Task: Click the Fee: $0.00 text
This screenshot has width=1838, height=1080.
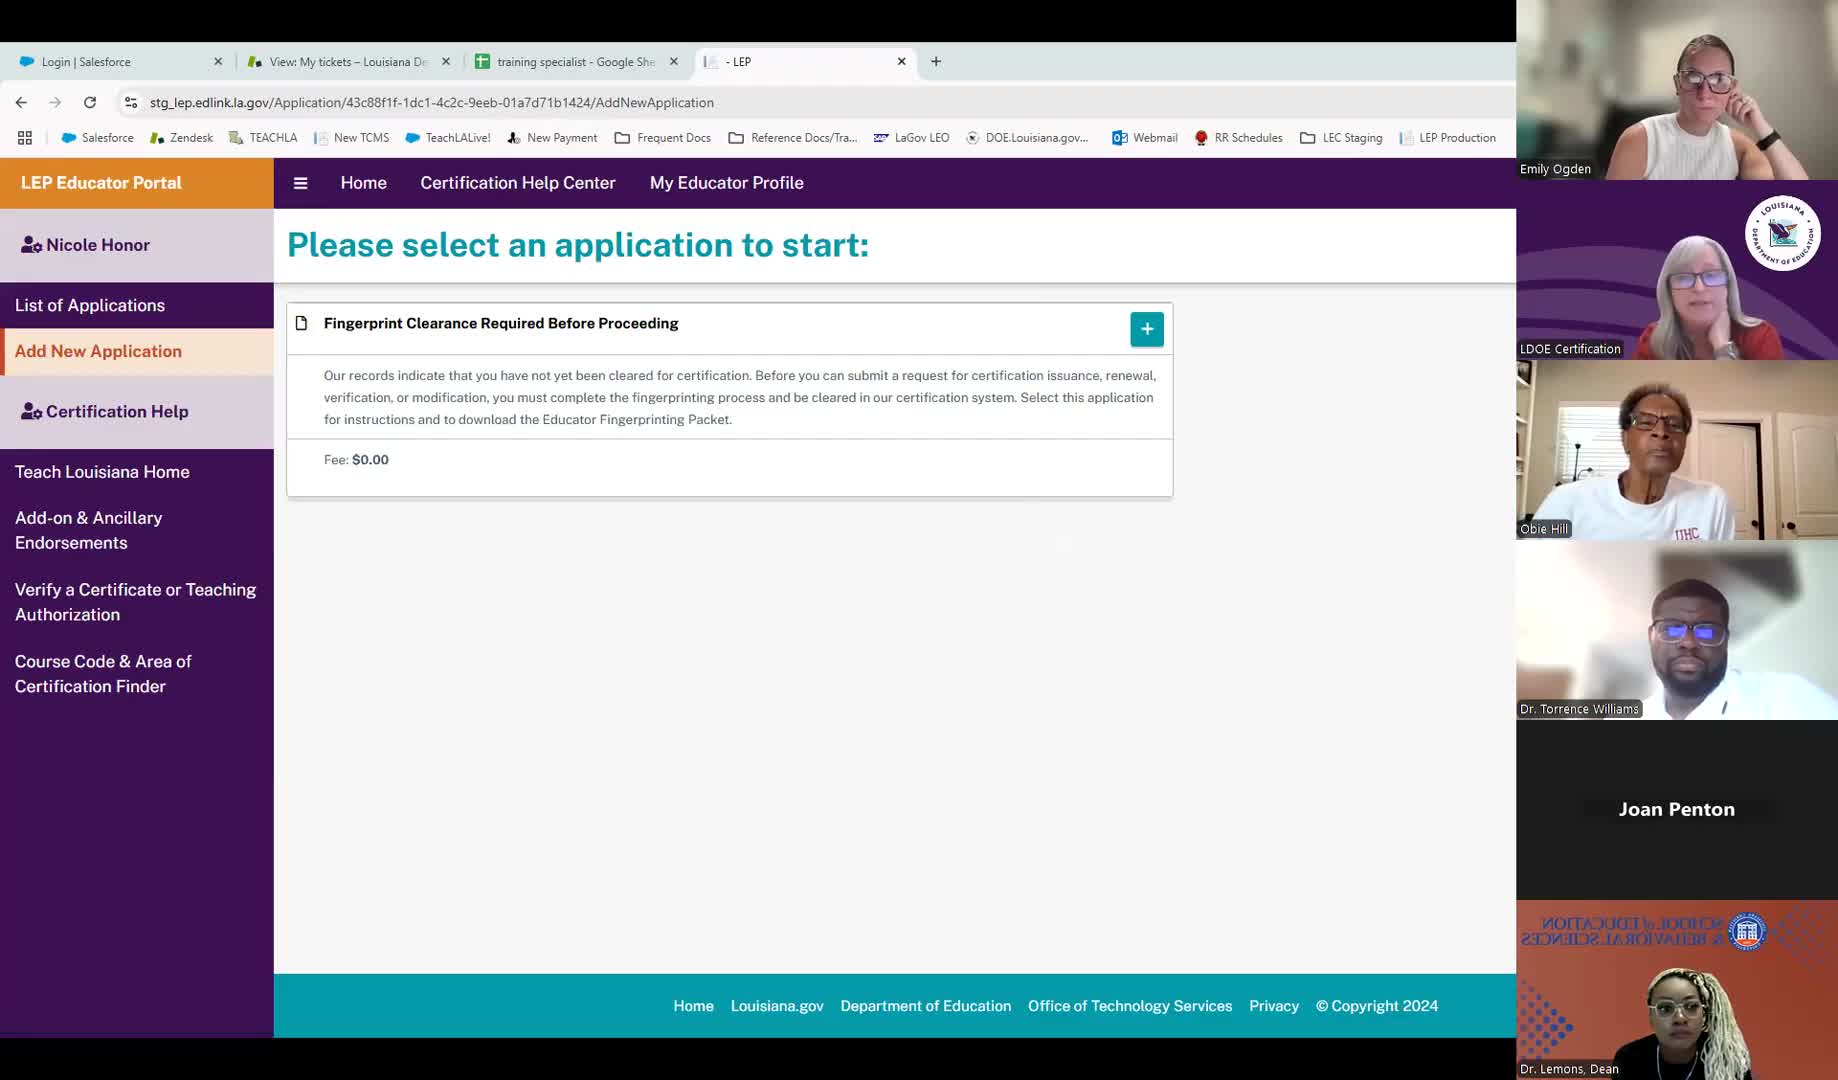Action: pos(356,460)
